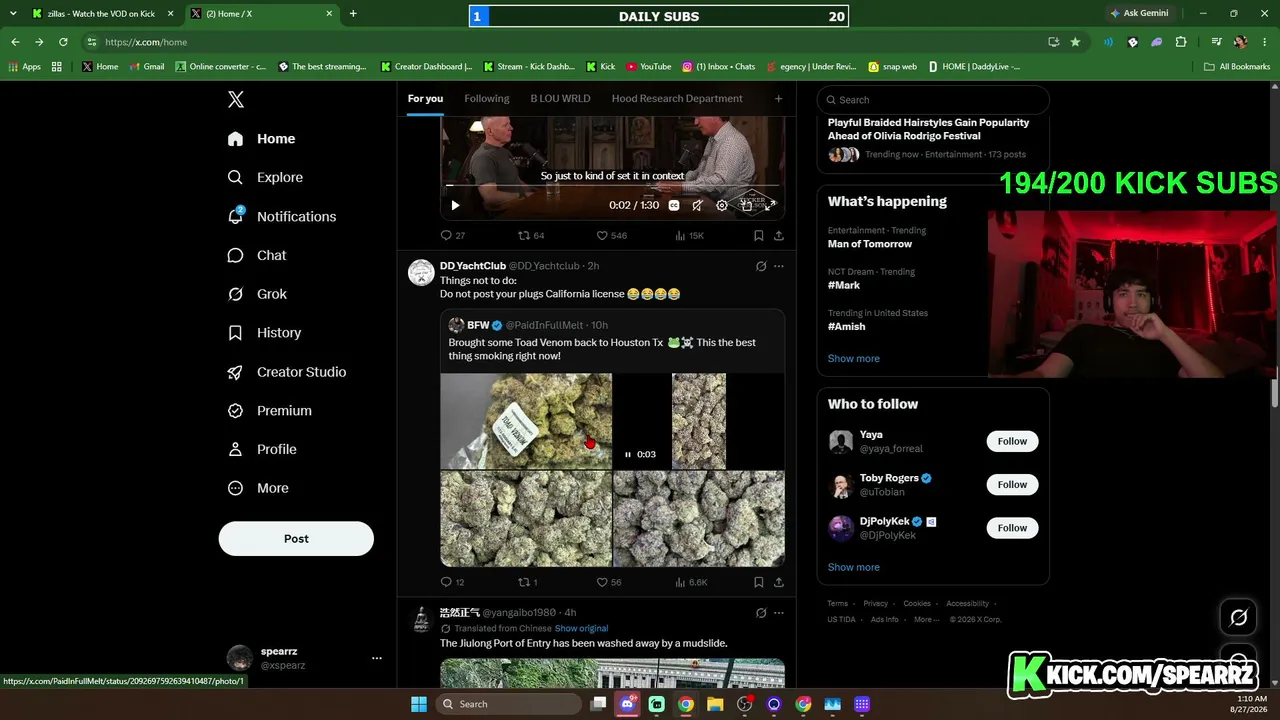Open Grok actions on yangaibo1980 post

point(761,612)
